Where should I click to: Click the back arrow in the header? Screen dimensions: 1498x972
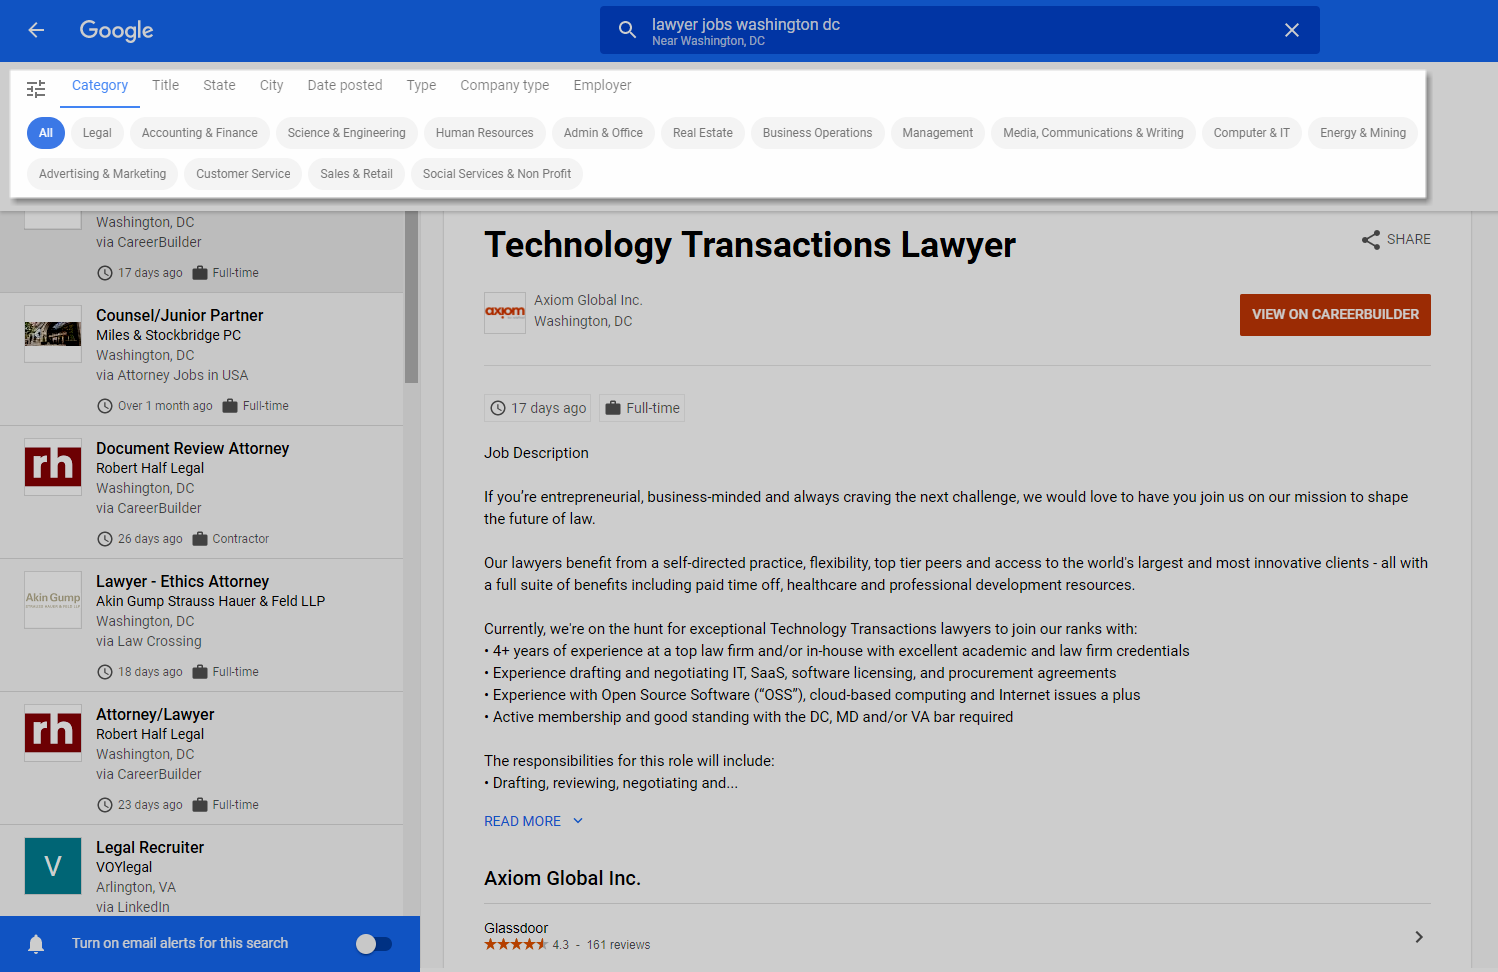(36, 30)
